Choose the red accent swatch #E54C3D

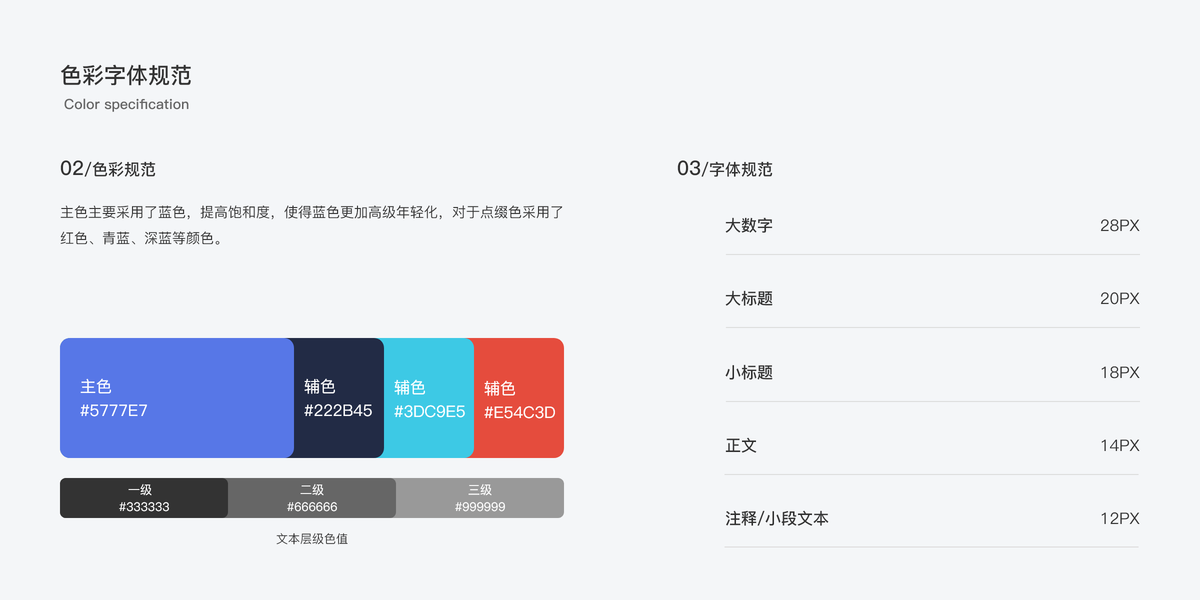pos(519,398)
